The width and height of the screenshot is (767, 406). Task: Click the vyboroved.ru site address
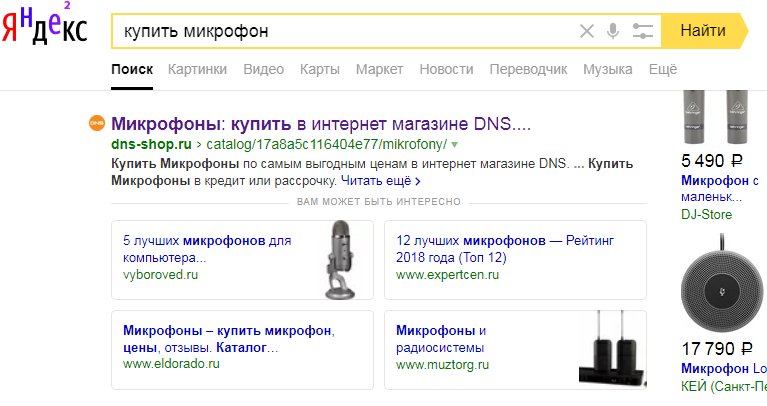160,275
